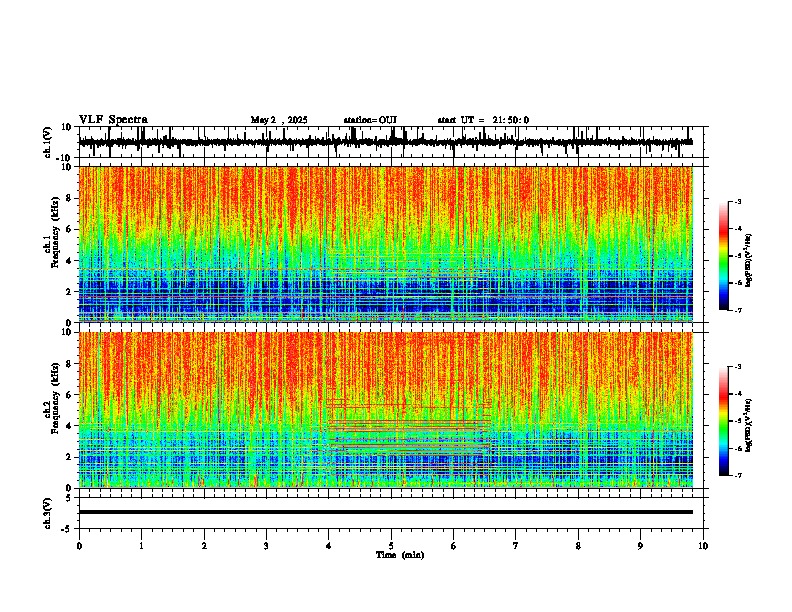The image size is (792, 612).
Task: Select the date text "May 2 , 2025"
Action: pos(279,120)
